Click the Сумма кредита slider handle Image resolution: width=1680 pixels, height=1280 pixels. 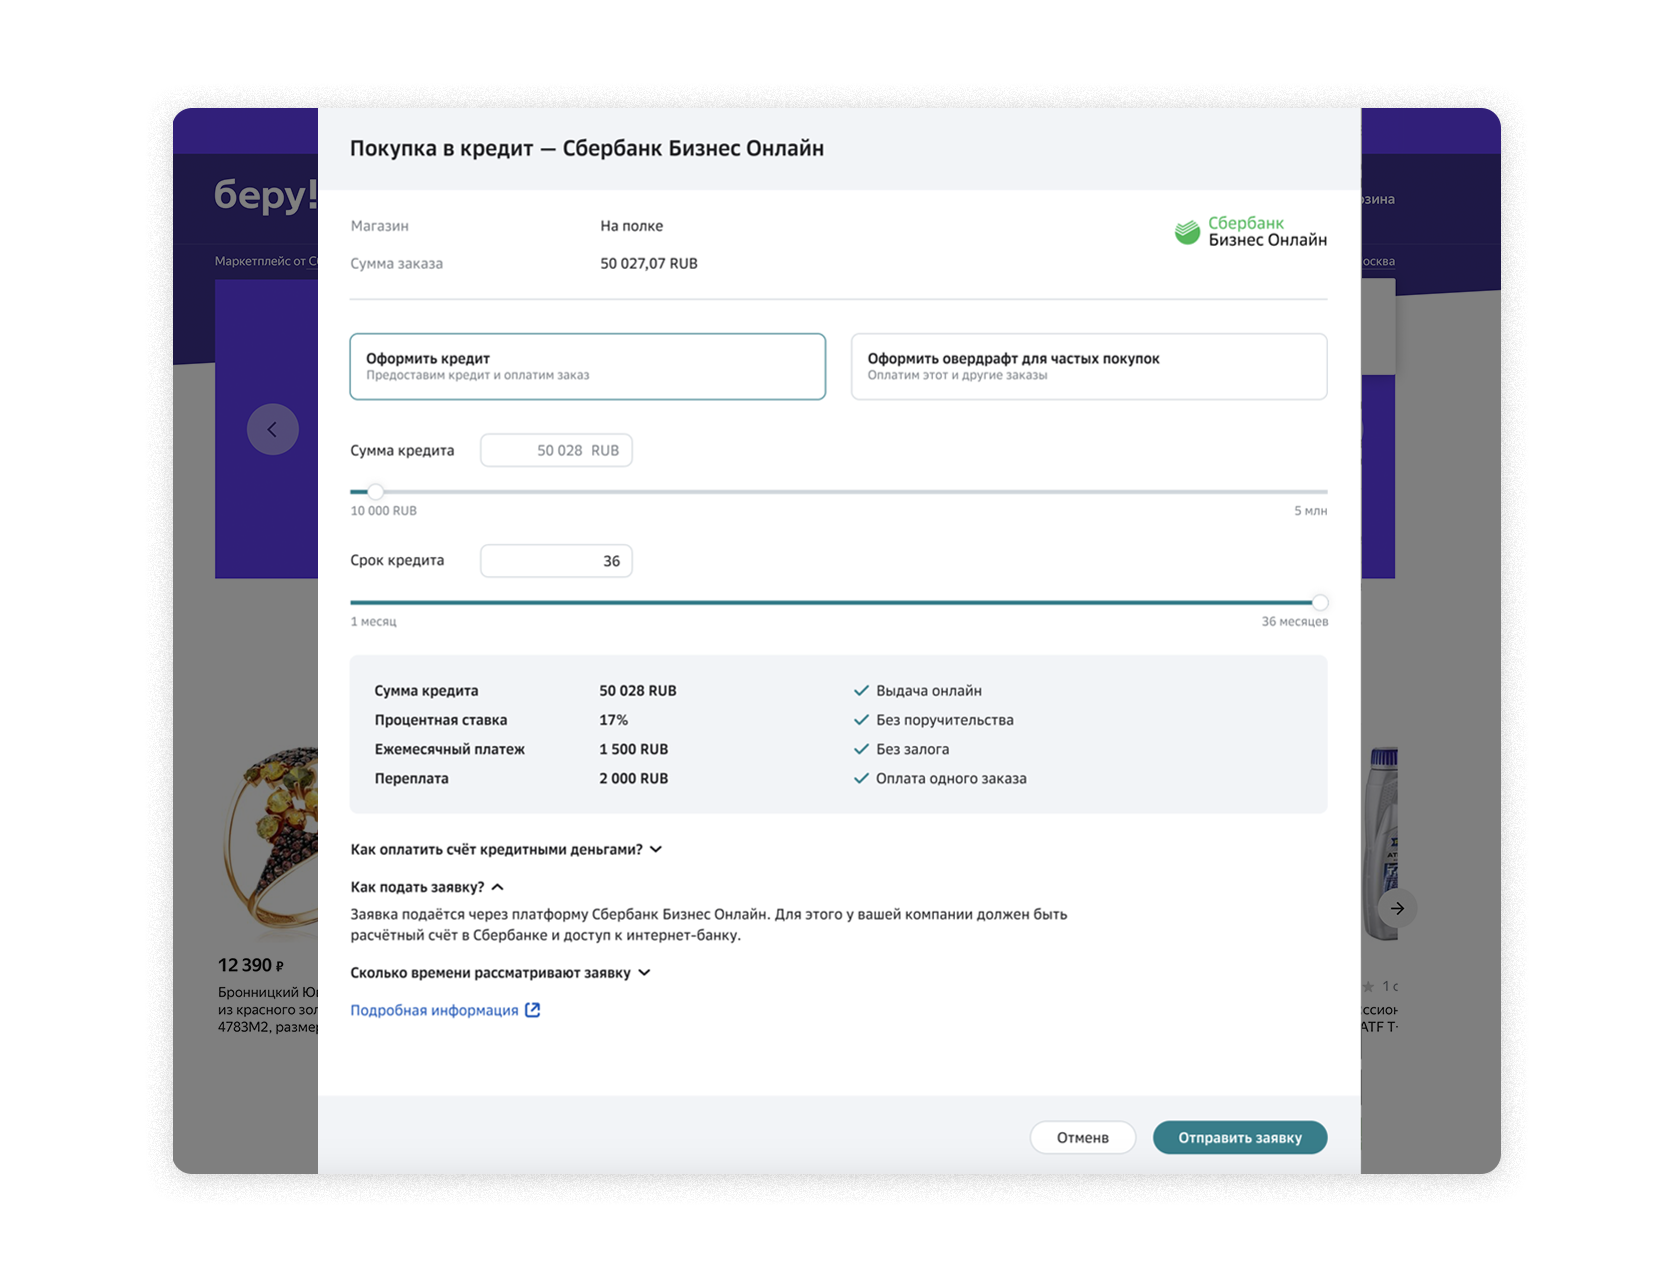pyautogui.click(x=375, y=492)
